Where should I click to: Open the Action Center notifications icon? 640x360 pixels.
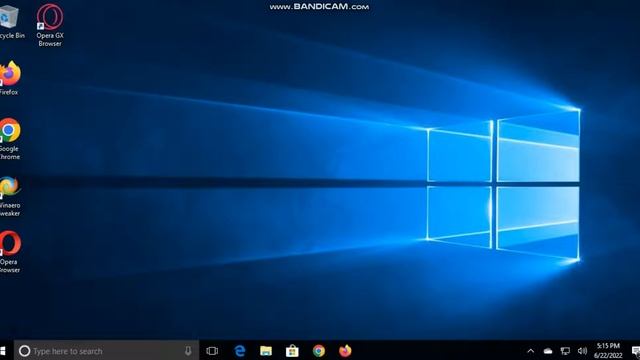[x=635, y=351]
